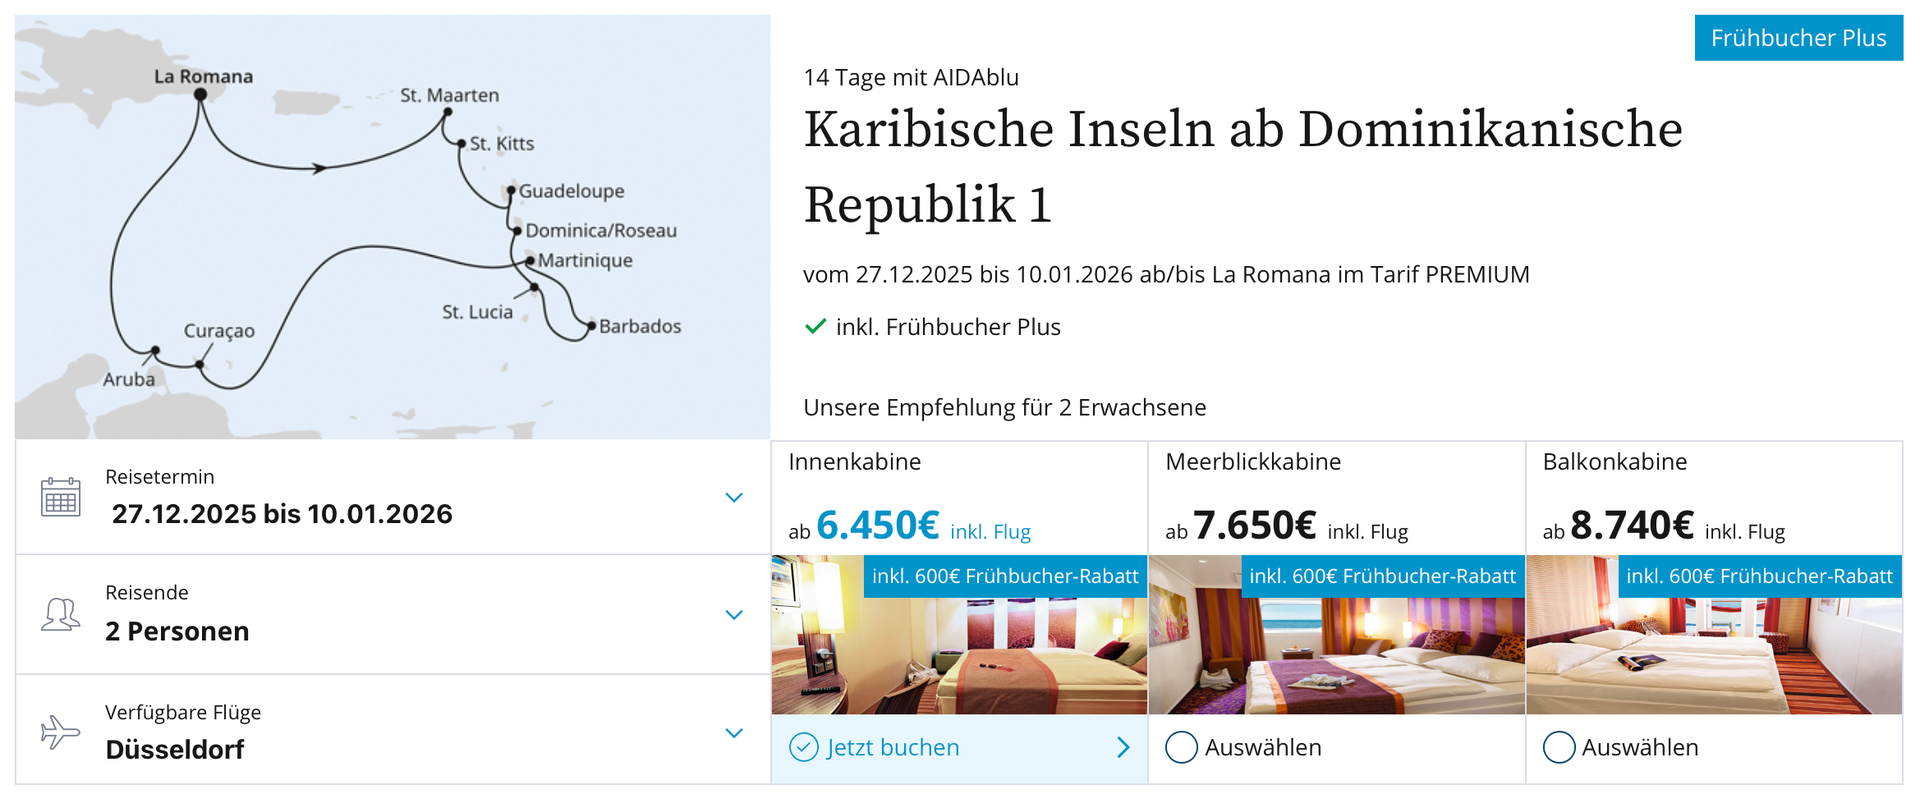Open the Reisende dropdown chevron

[x=734, y=614]
